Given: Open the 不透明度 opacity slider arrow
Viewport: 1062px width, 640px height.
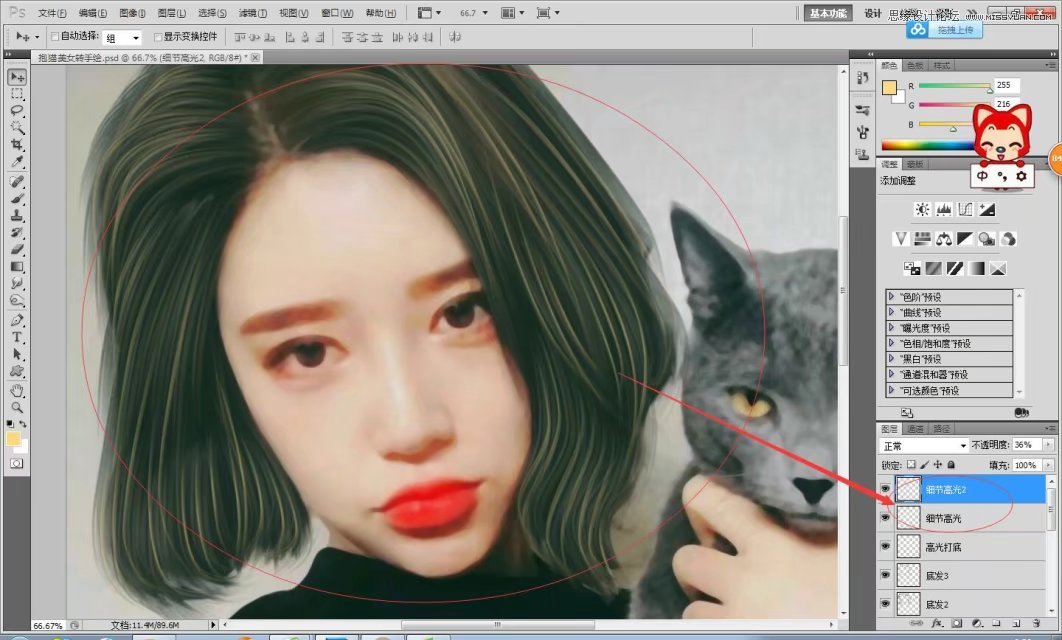Looking at the screenshot, I should (x=1048, y=445).
